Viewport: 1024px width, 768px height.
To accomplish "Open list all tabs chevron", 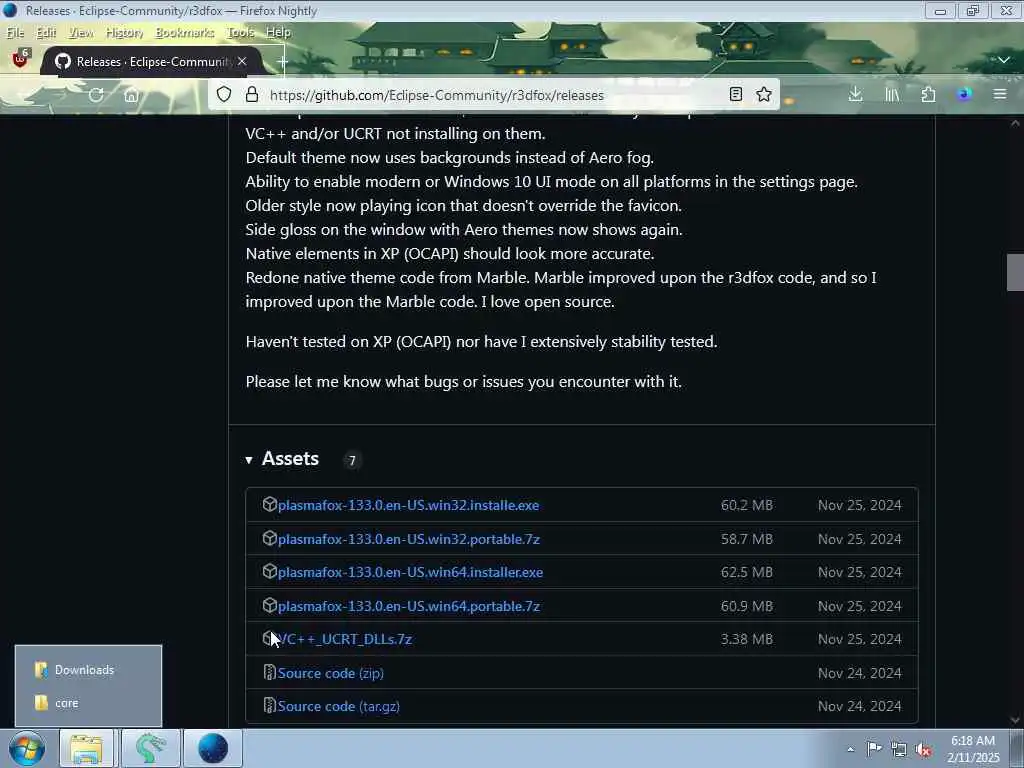I will (x=1004, y=59).
